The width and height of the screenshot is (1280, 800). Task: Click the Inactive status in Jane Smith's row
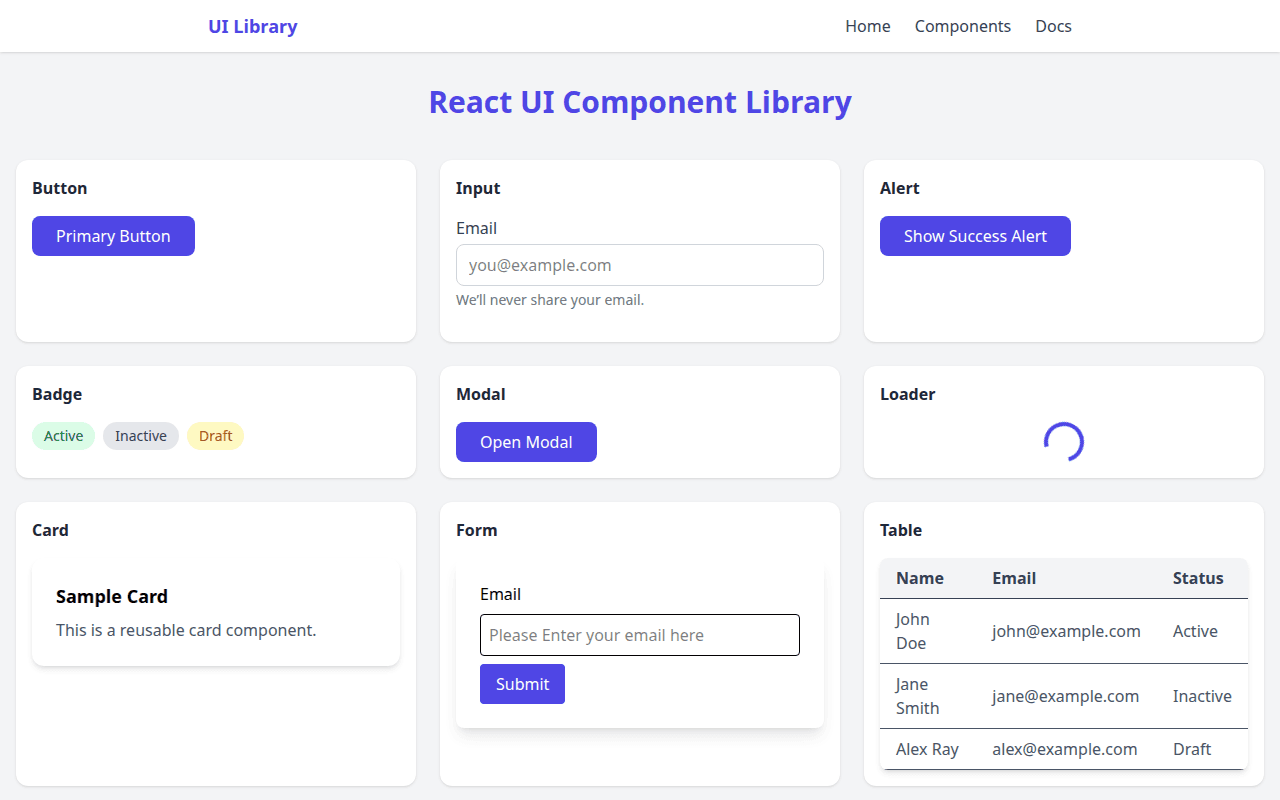tap(1202, 696)
